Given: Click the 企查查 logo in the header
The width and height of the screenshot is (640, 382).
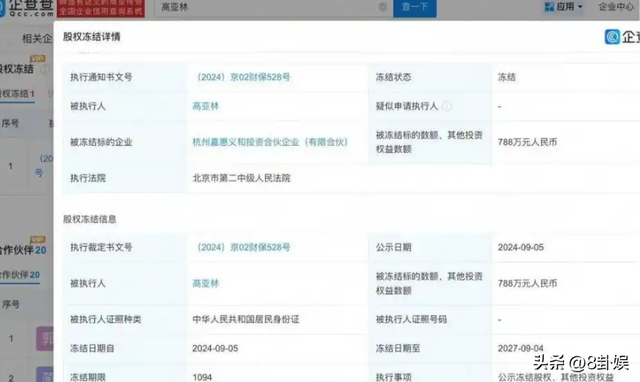Looking at the screenshot, I should (x=27, y=8).
